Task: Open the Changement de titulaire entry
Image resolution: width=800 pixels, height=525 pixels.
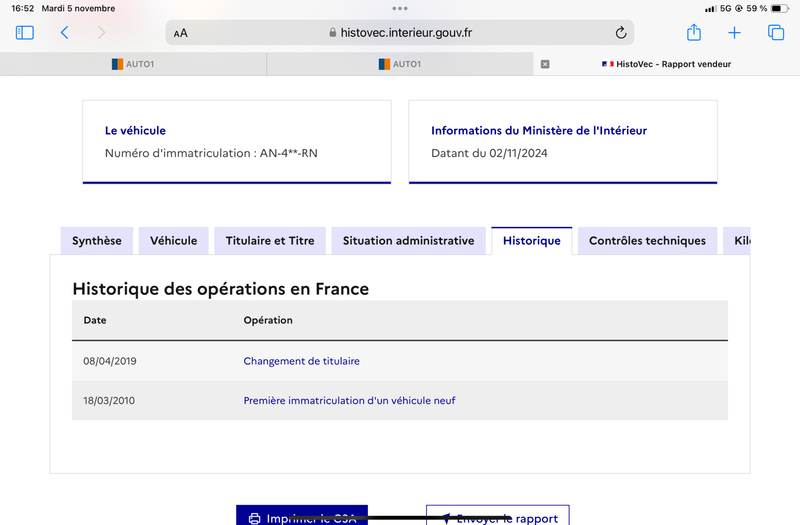Action: (x=302, y=361)
